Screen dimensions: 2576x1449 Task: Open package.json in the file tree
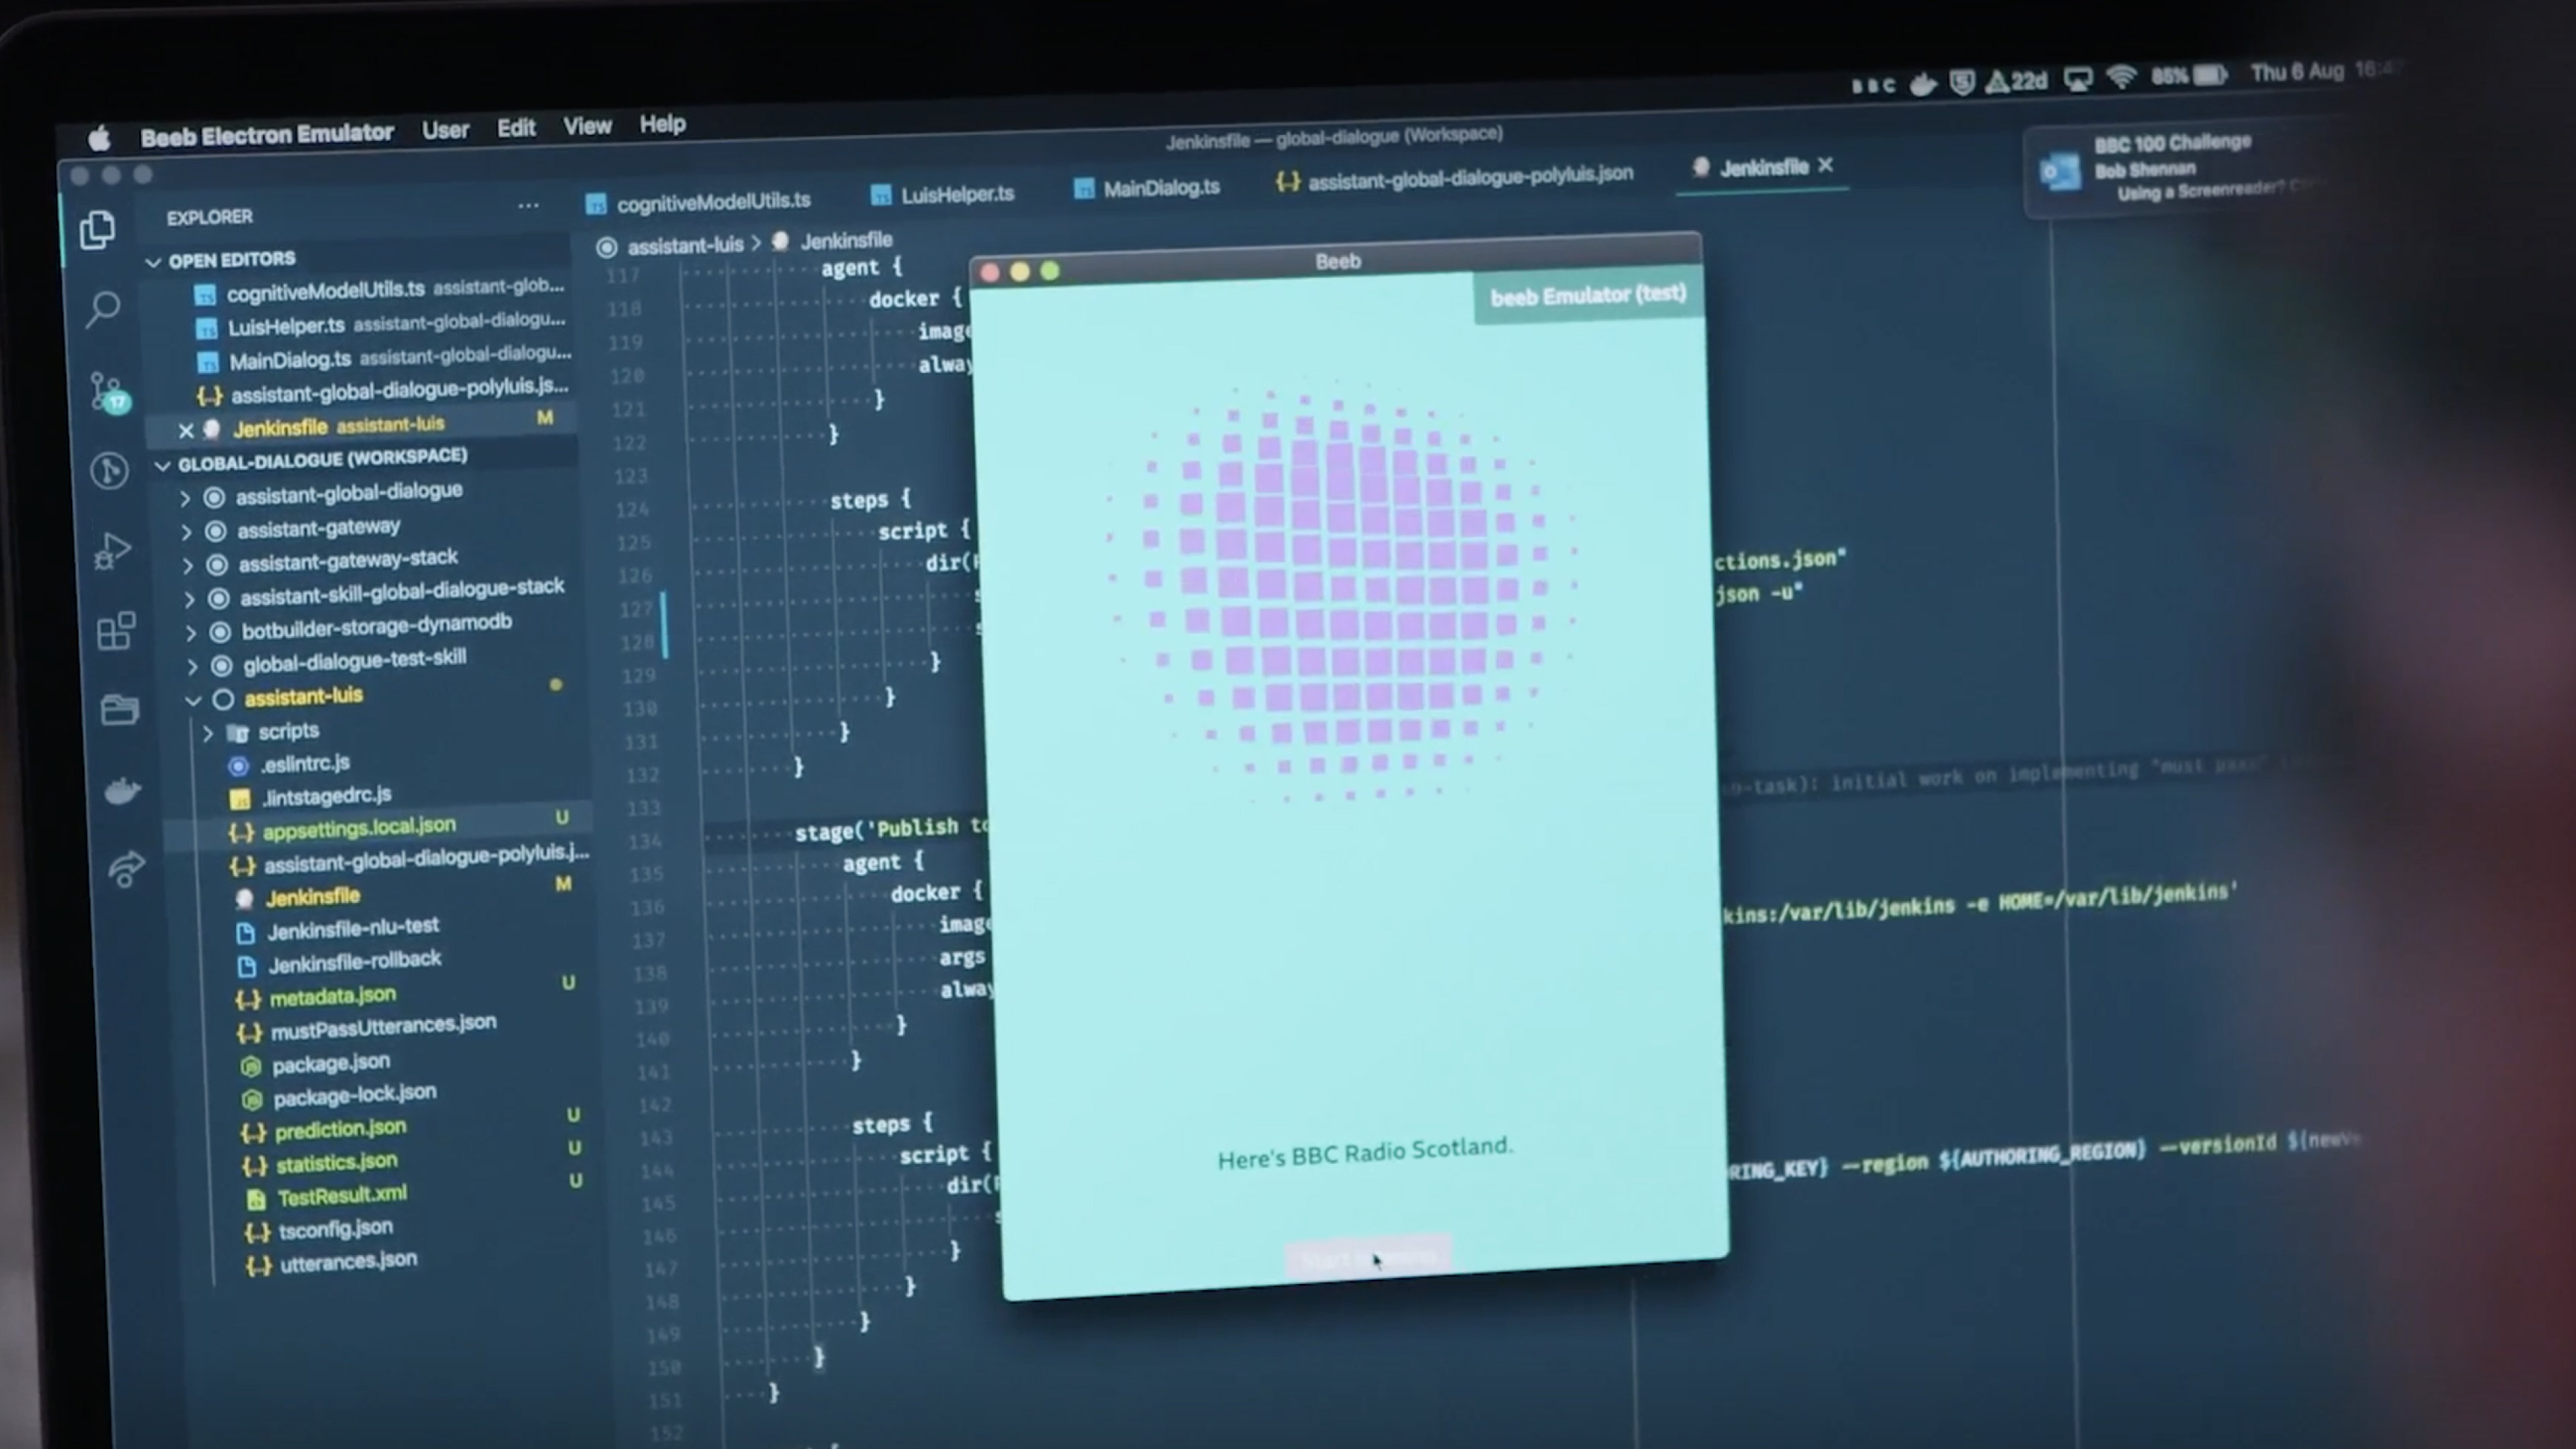[330, 1062]
